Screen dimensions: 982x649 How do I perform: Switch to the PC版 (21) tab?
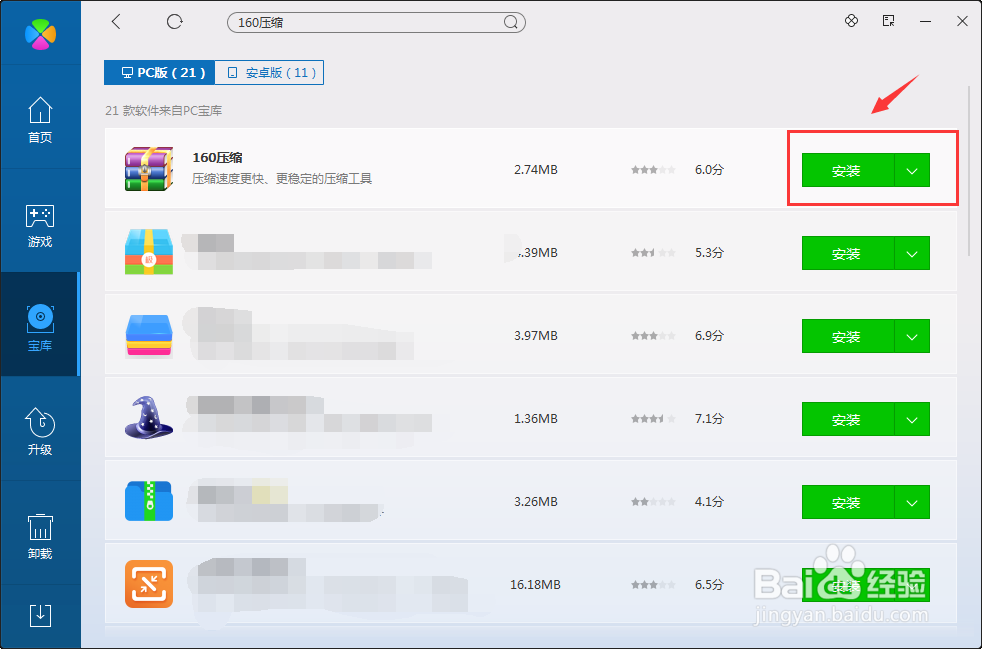160,73
